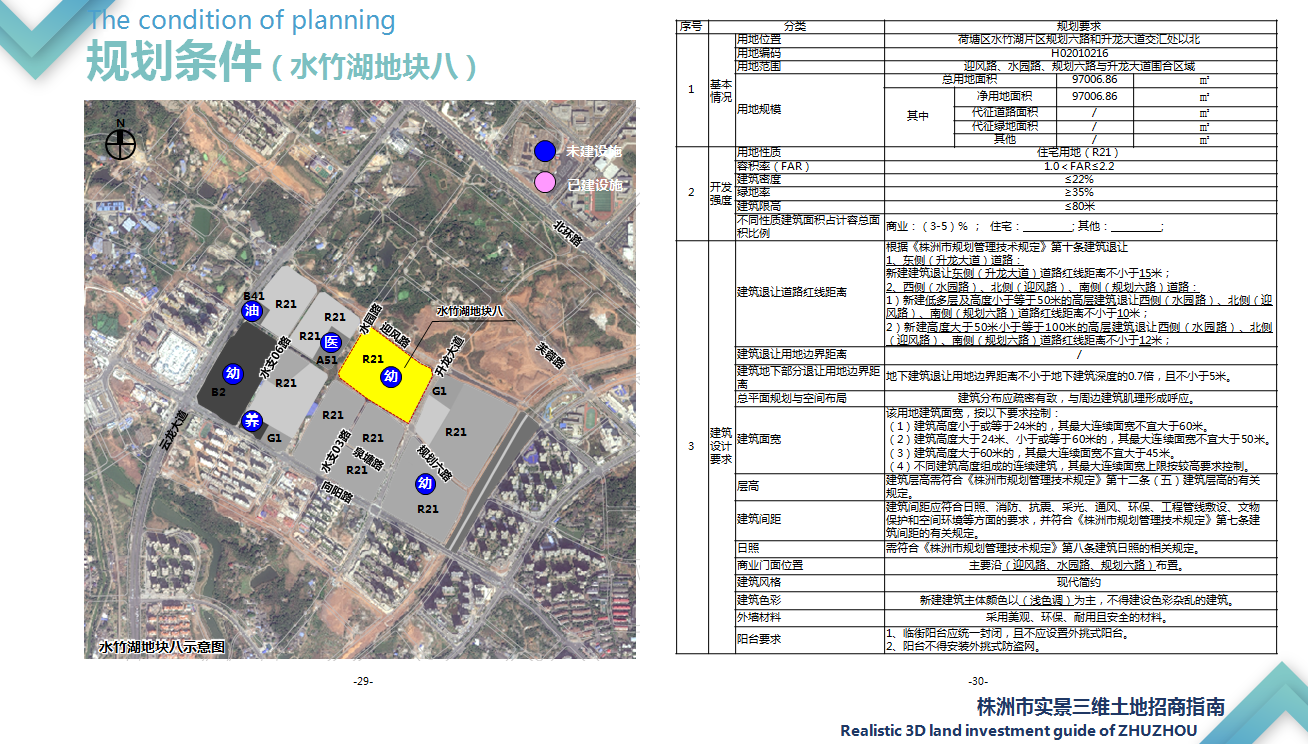Click the 建筑限高 ≤80米 value cell
The image size is (1308, 744).
(1079, 205)
